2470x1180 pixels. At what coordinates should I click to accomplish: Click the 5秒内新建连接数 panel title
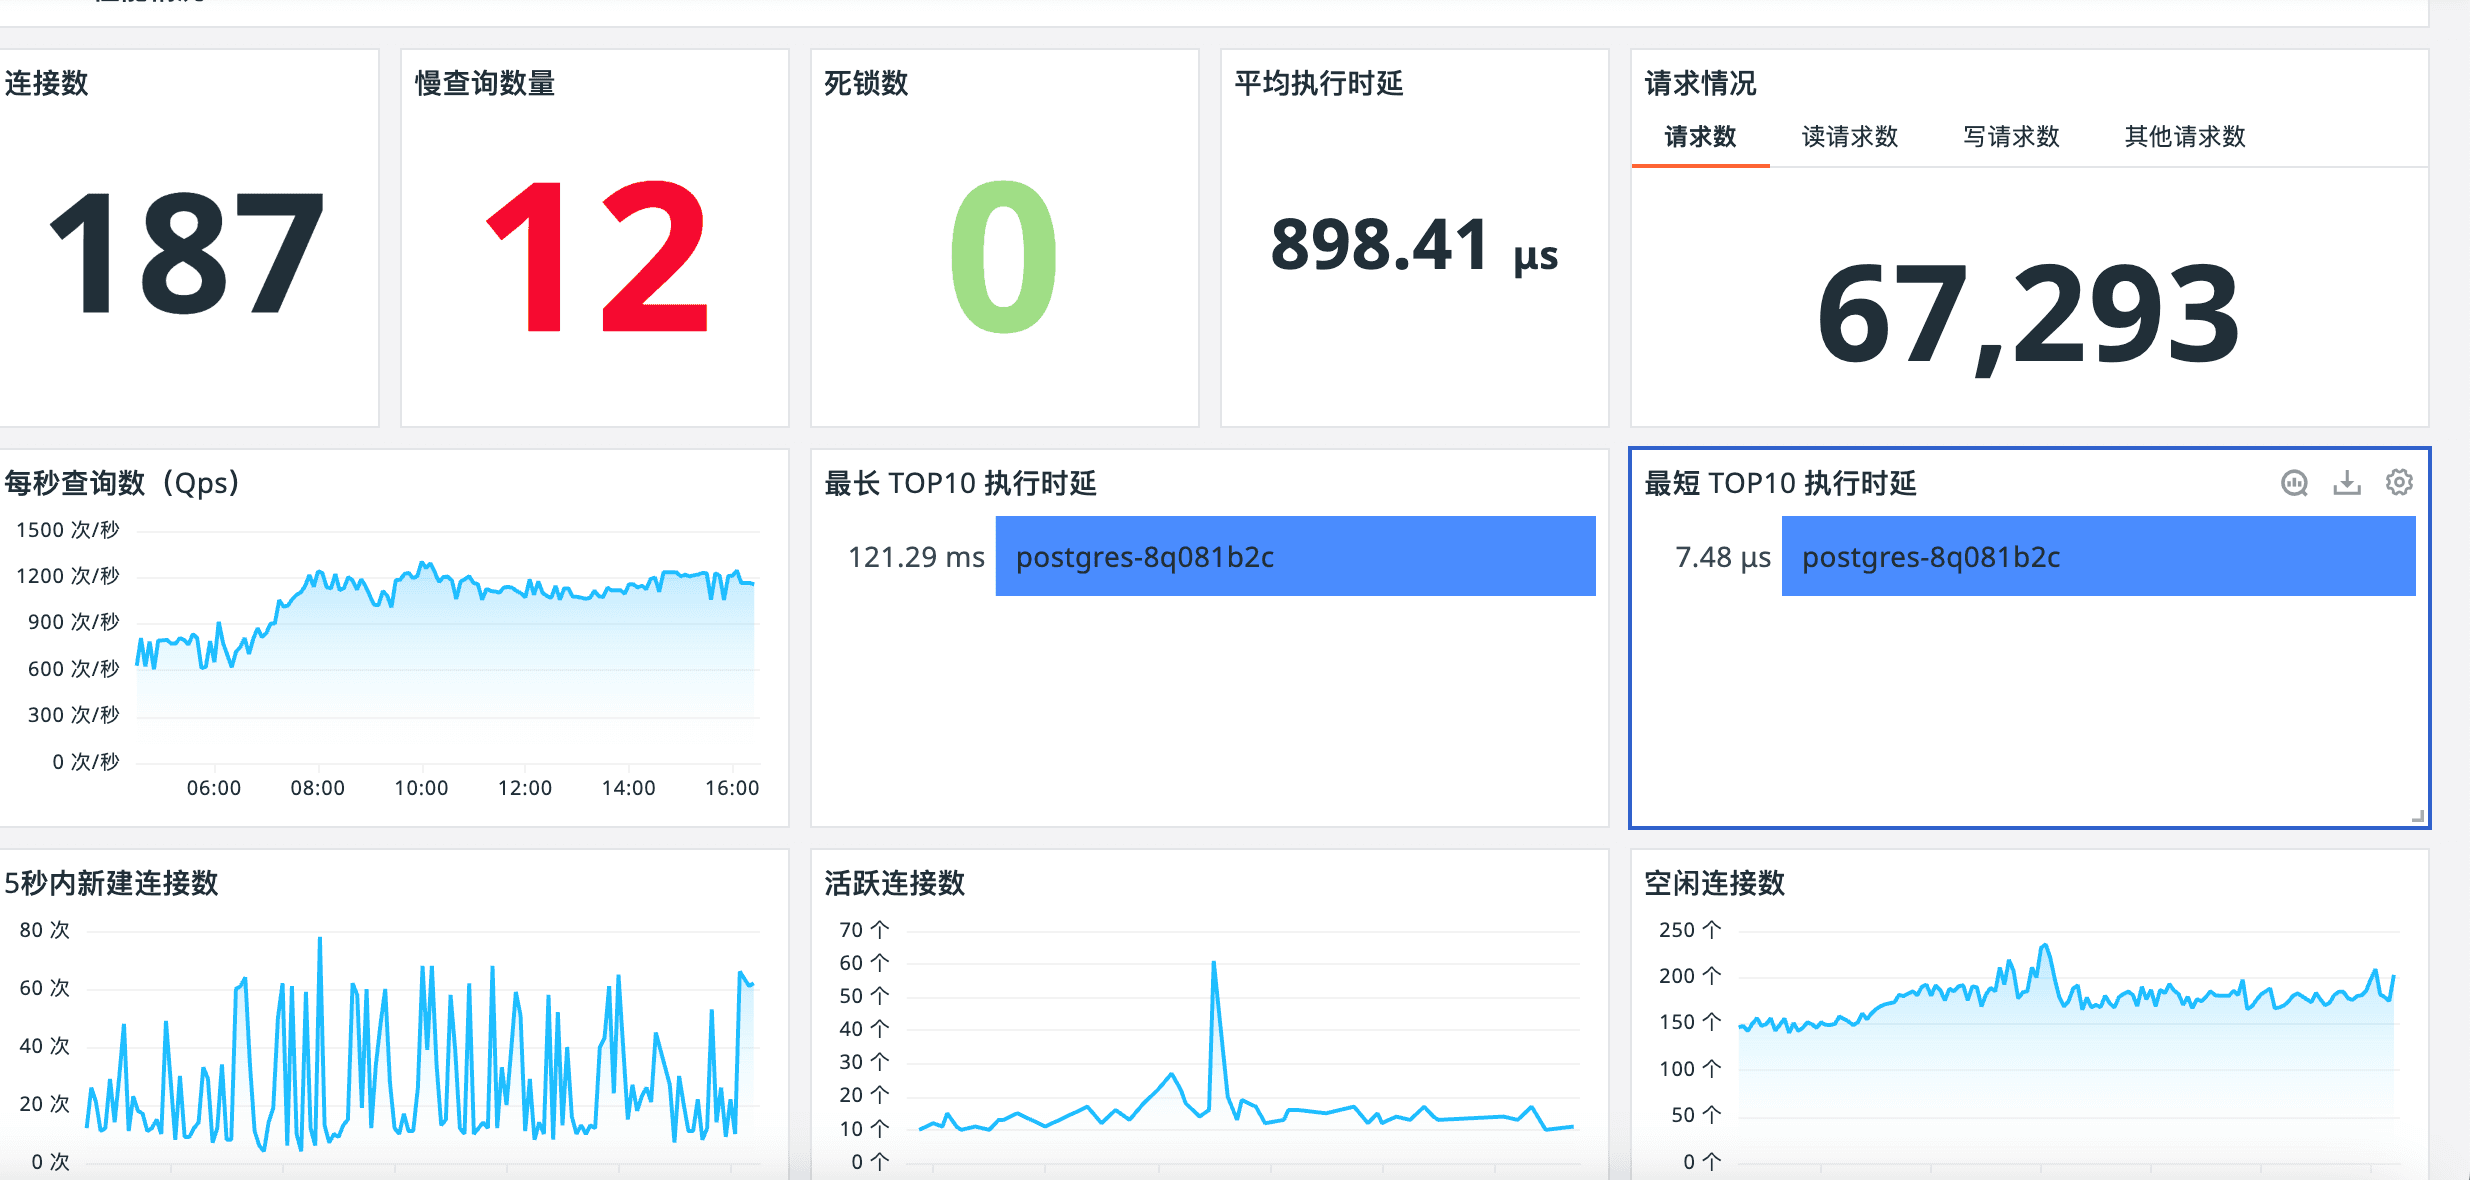pyautogui.click(x=111, y=883)
